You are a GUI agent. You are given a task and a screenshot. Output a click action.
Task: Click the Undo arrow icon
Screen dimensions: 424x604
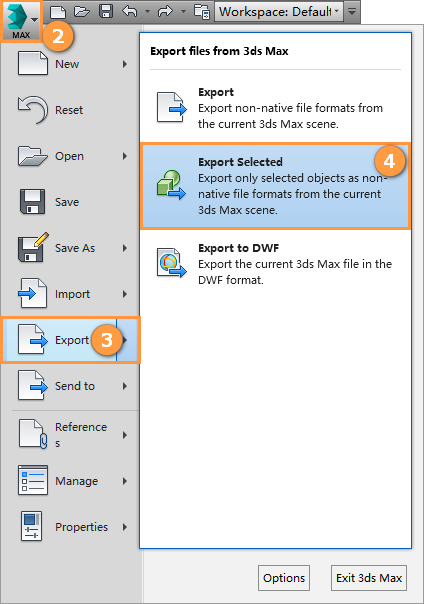click(x=130, y=11)
